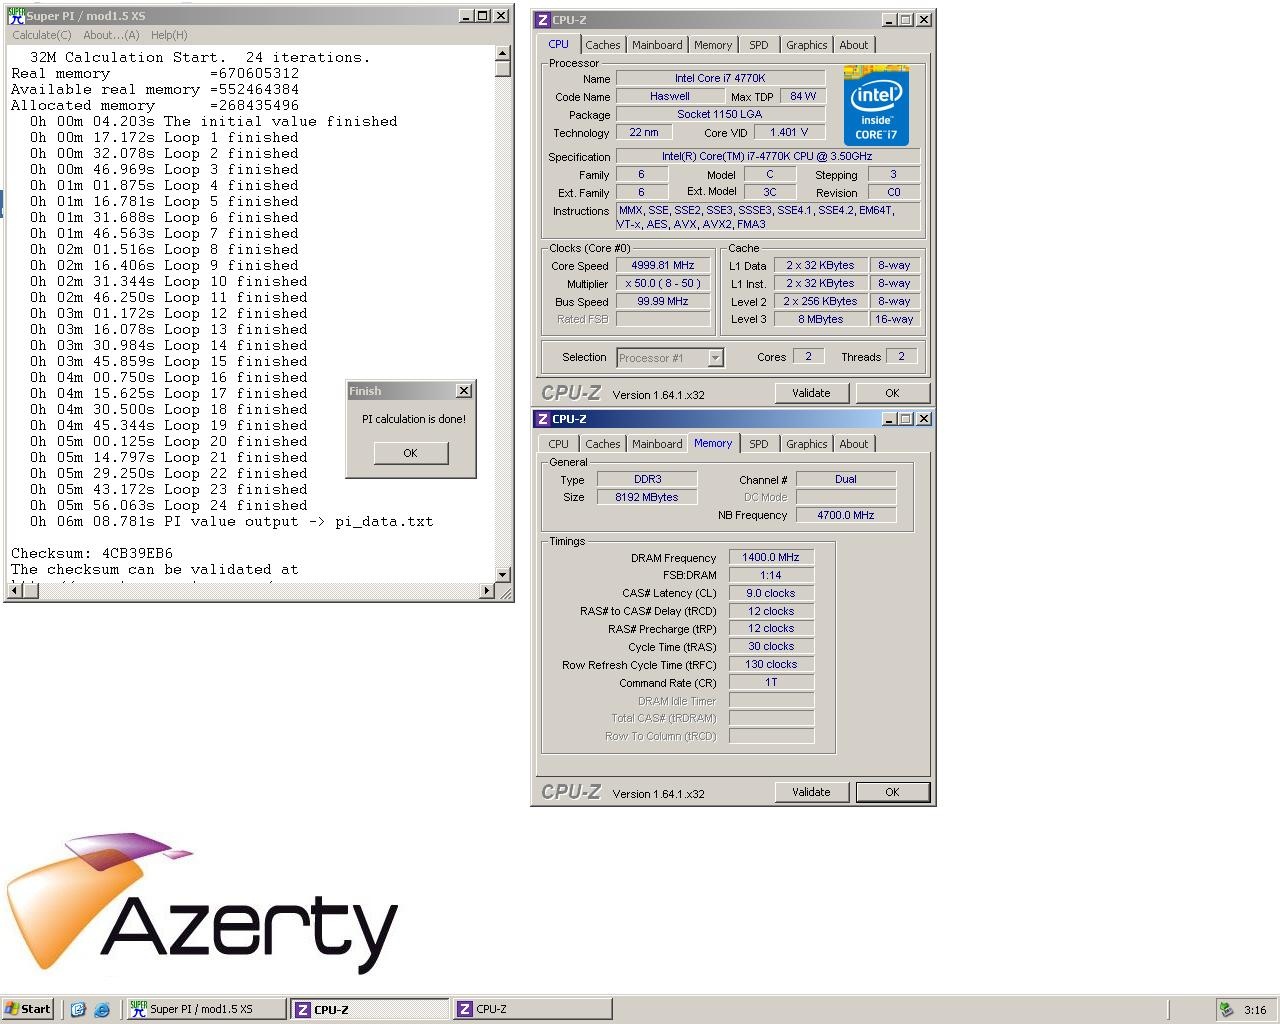Click the Name field Intel Core i7 4770K

[720, 78]
